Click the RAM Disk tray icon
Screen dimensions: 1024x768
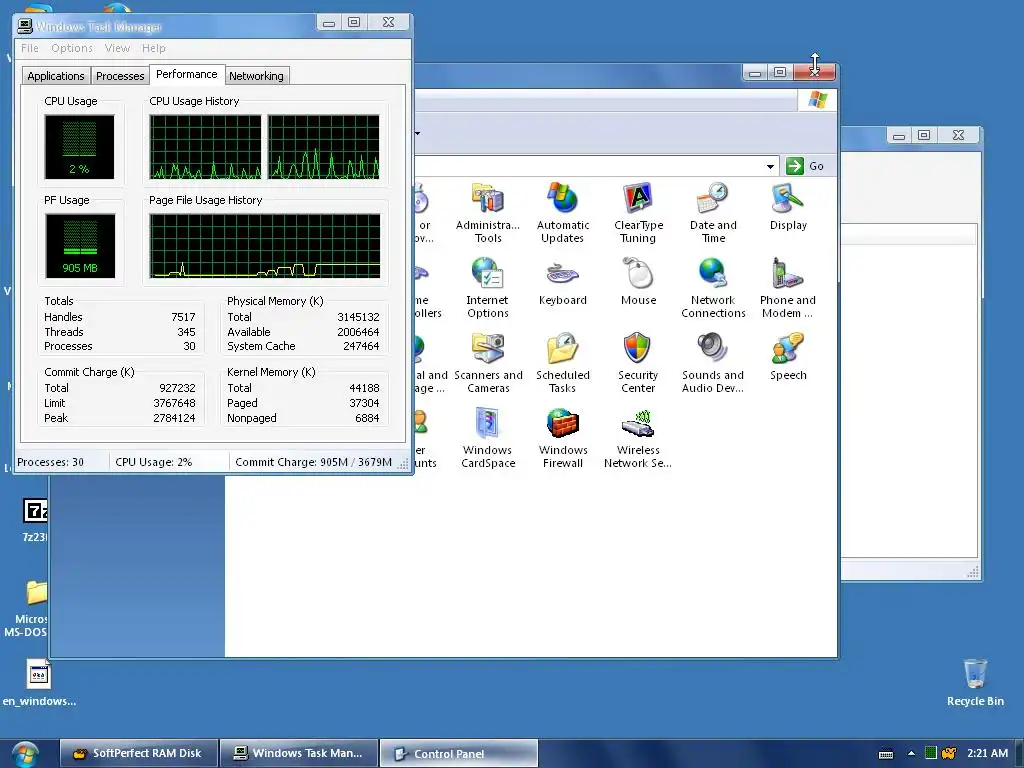(x=949, y=753)
